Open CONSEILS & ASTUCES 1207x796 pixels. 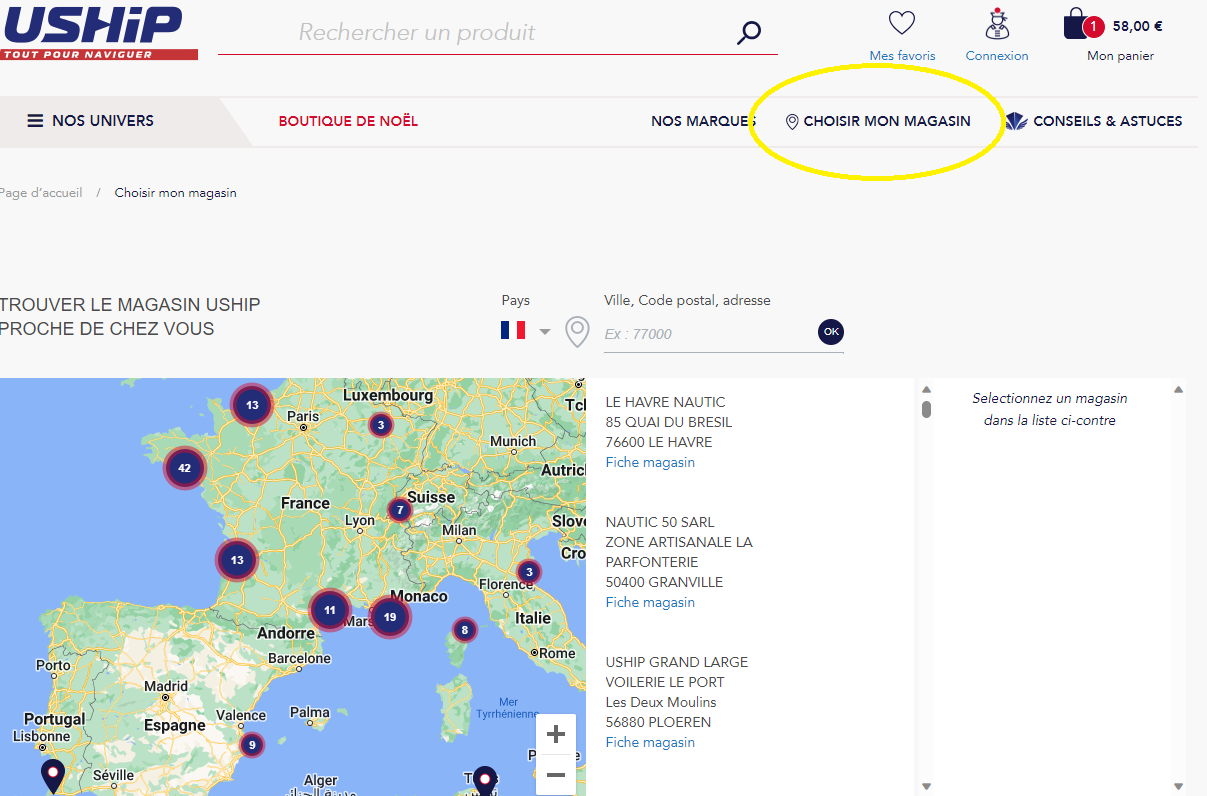(x=1094, y=121)
